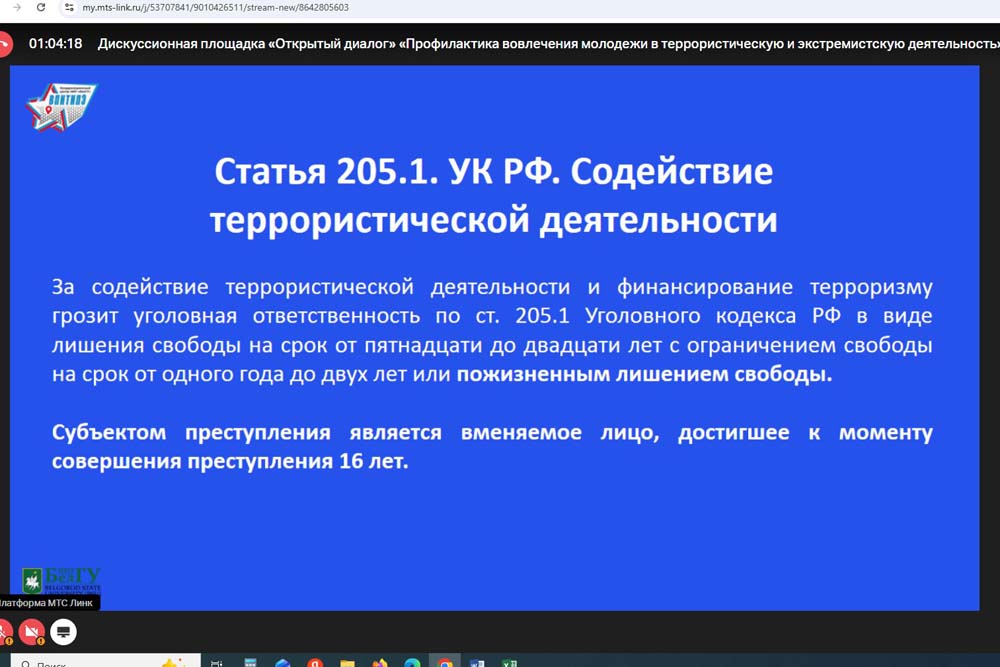Click the red leave call button
The image size is (1000, 667).
click(x=4, y=44)
